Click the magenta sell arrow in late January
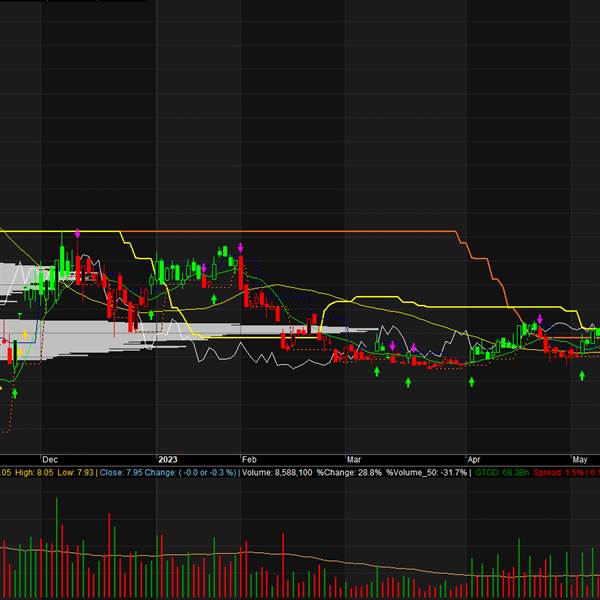 click(x=241, y=246)
